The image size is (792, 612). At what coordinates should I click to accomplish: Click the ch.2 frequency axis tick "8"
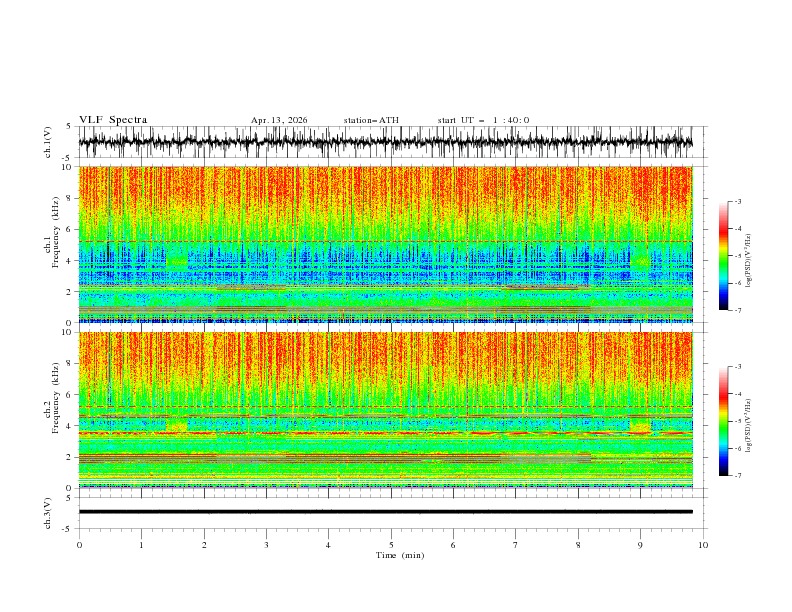tap(71, 364)
